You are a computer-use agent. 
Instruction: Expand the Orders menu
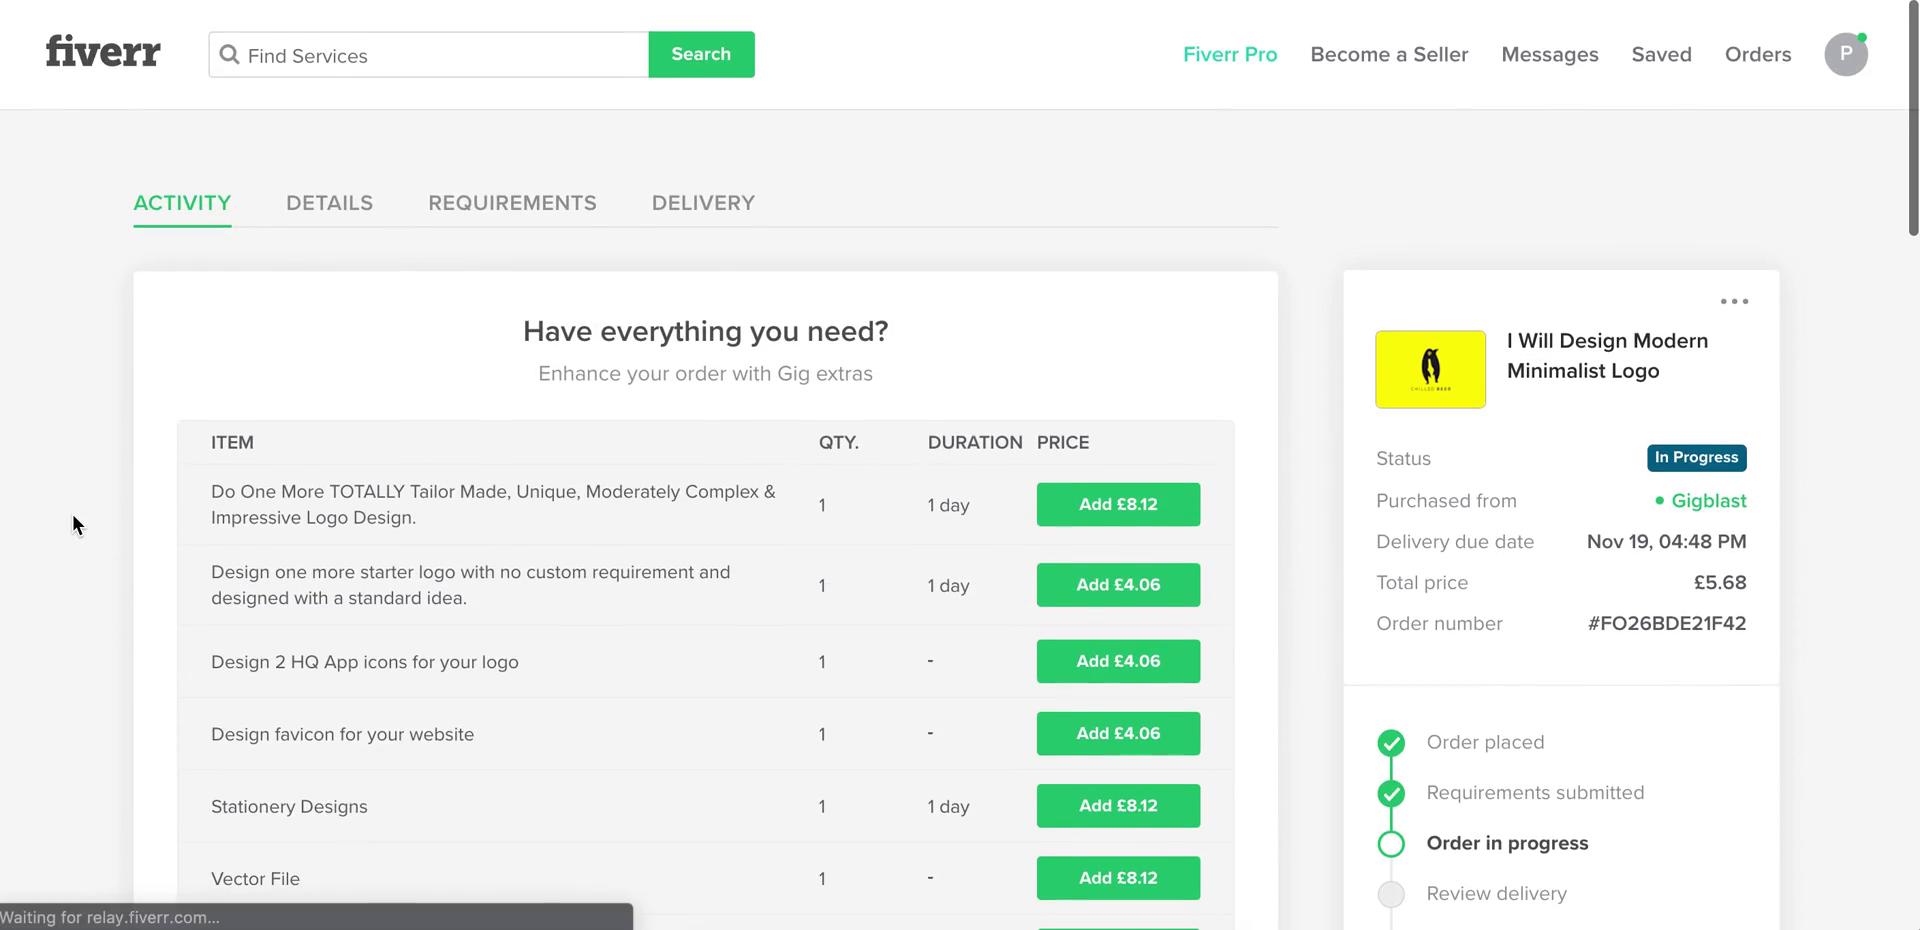point(1757,54)
